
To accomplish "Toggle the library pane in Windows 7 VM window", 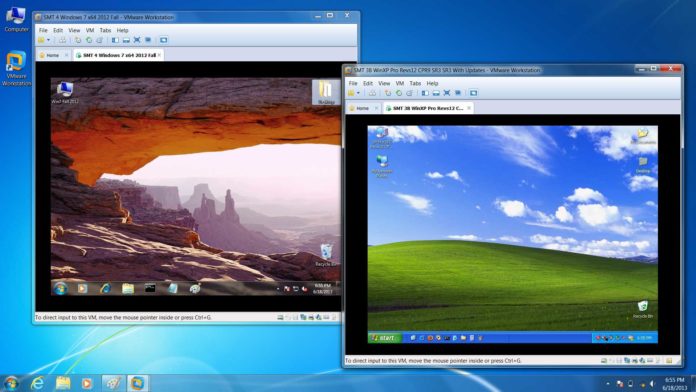I will coord(115,40).
